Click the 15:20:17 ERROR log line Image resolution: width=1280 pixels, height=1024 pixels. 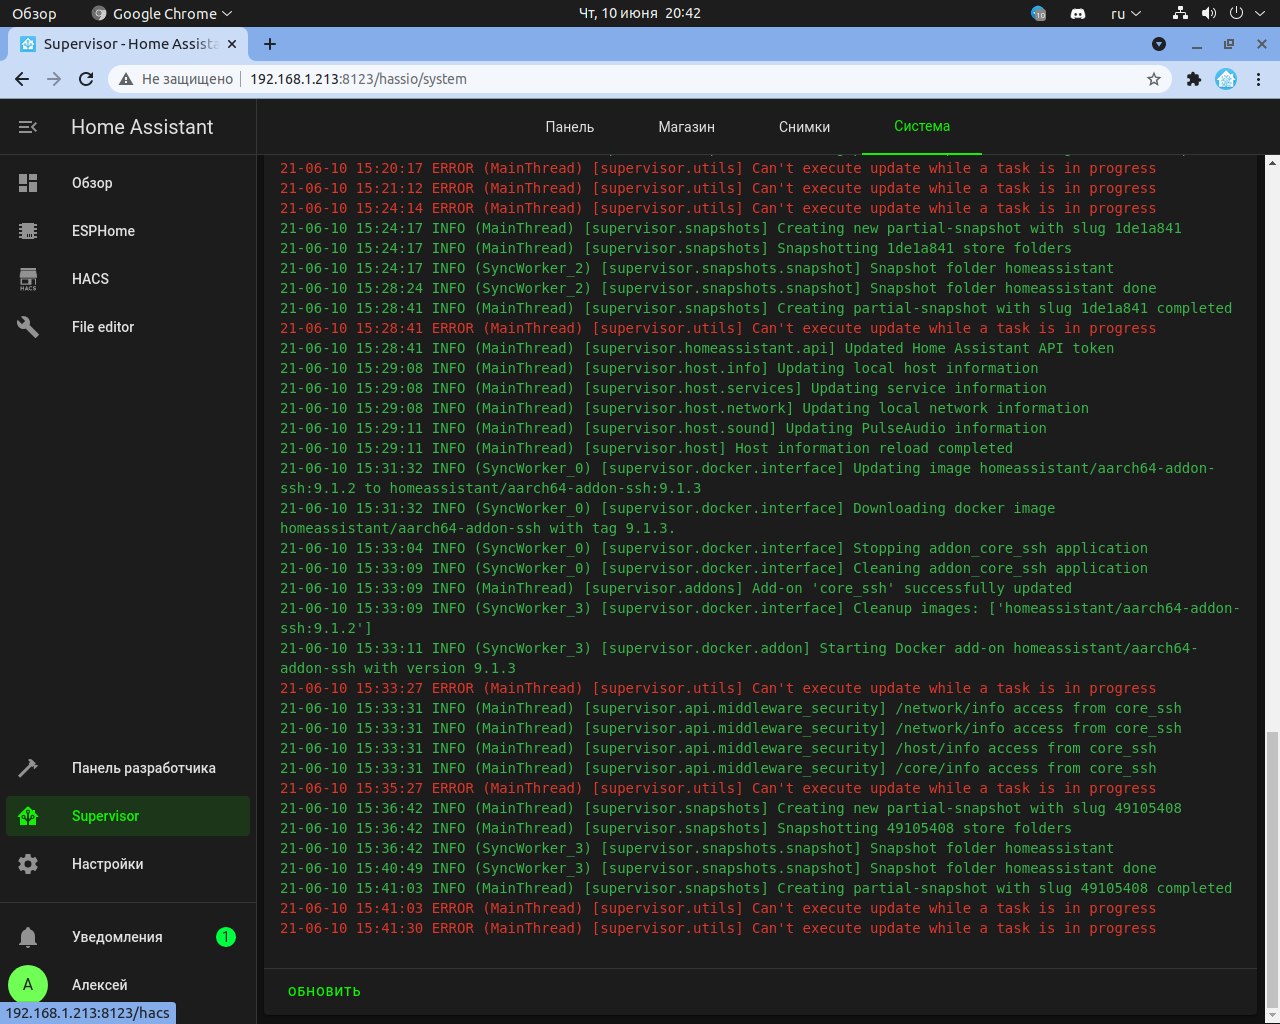tap(718, 168)
